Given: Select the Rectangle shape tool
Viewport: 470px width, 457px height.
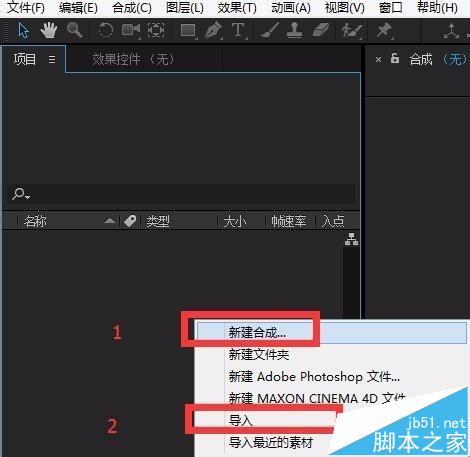Looking at the screenshot, I should 188,31.
